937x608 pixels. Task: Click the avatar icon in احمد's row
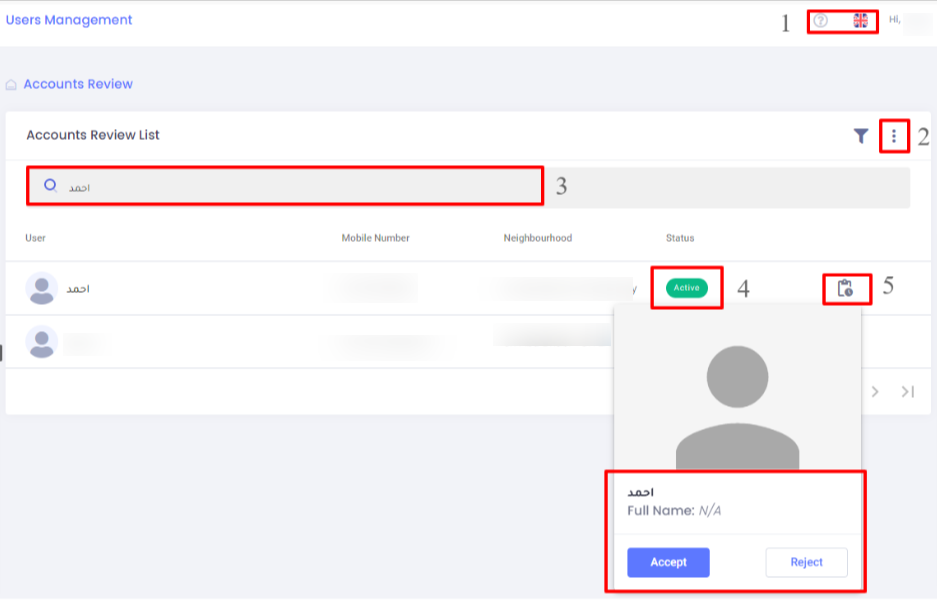click(41, 289)
